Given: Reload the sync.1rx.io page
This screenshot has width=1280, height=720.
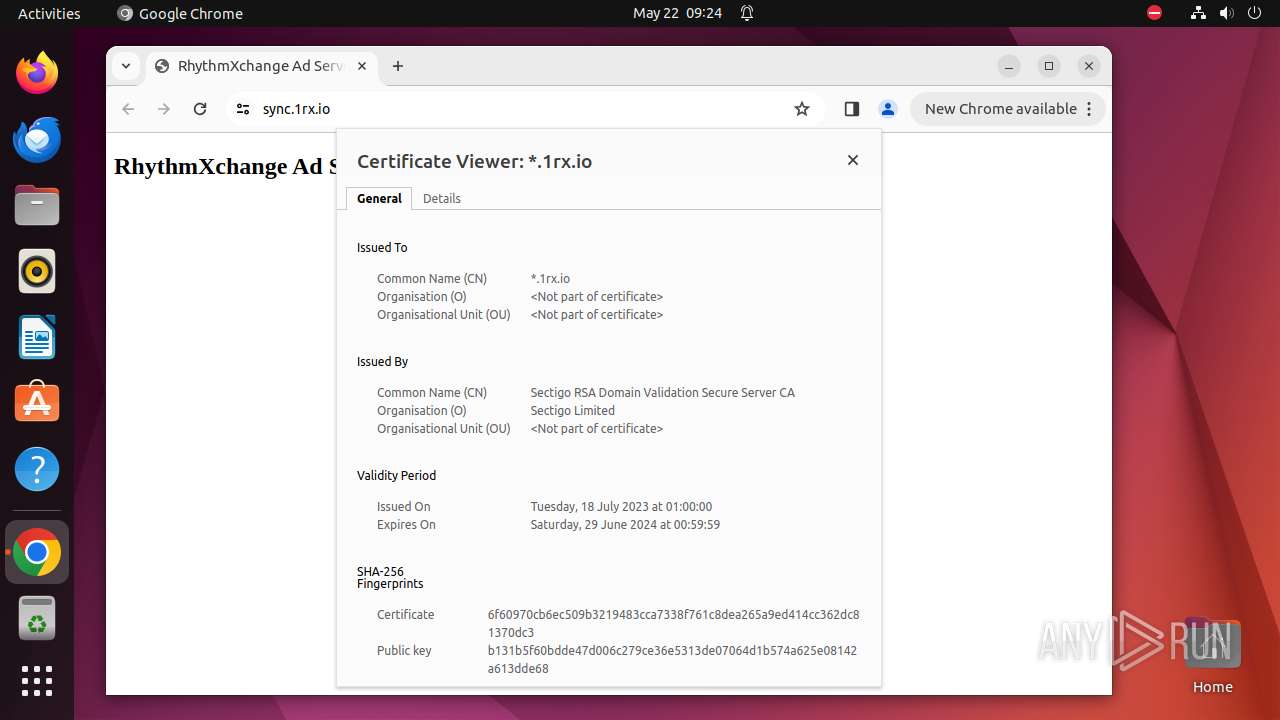Looking at the screenshot, I should [200, 109].
